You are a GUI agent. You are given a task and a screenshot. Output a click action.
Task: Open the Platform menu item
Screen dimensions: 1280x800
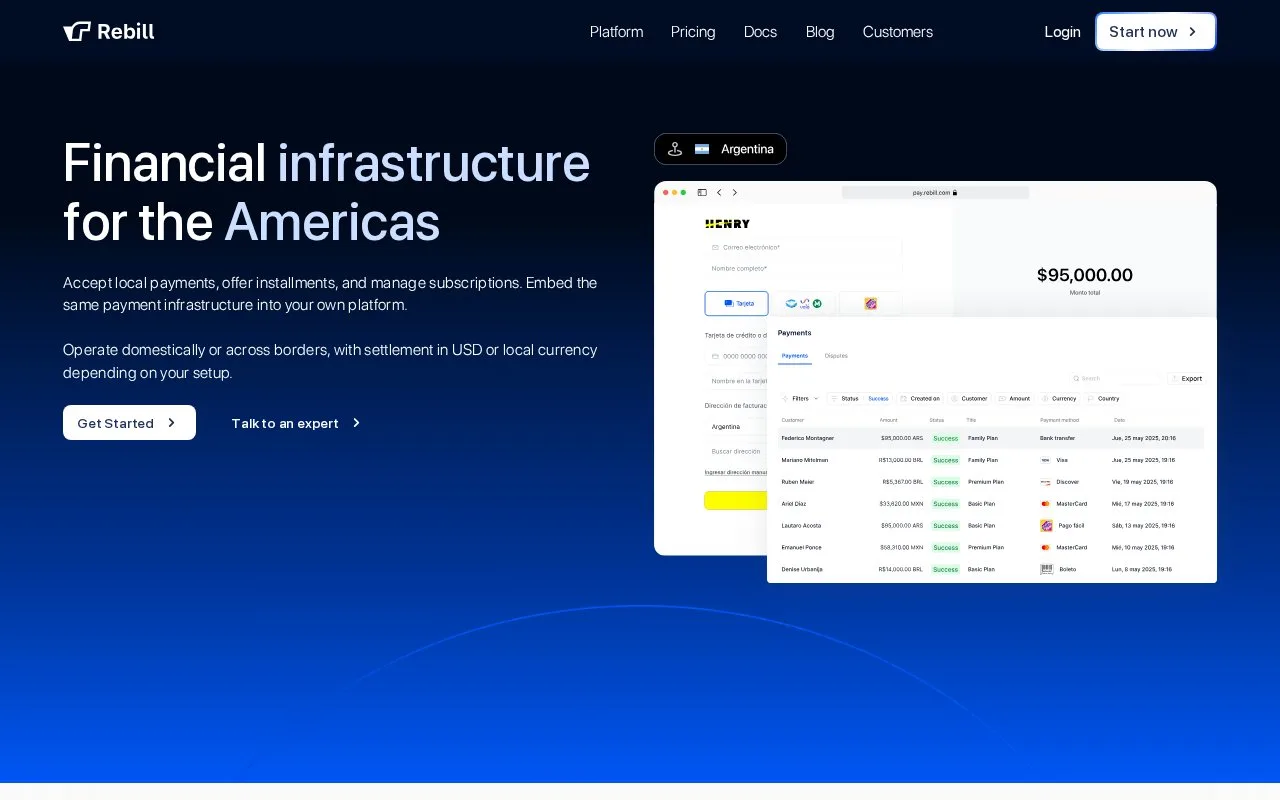[x=616, y=32]
